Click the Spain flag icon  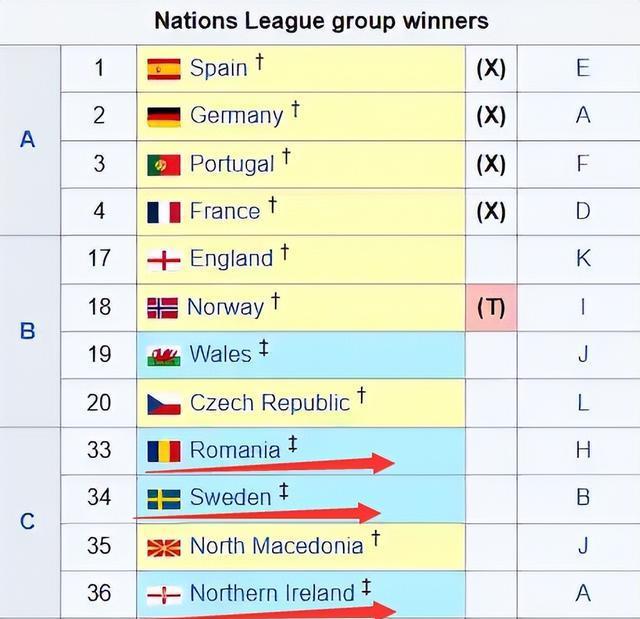[163, 69]
